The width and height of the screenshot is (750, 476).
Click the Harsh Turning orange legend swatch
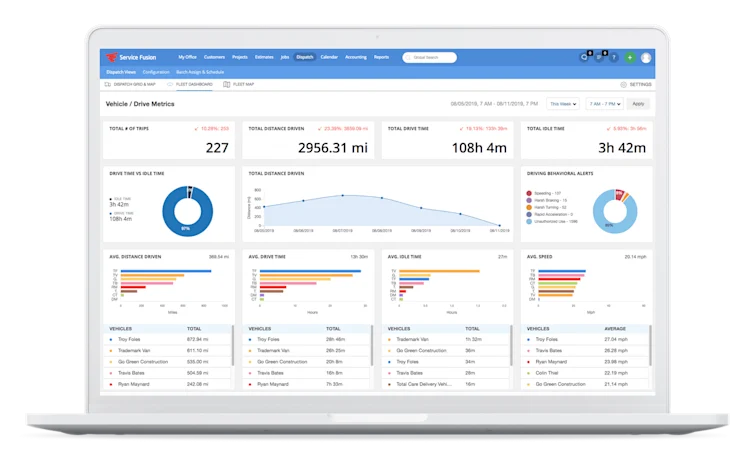pyautogui.click(x=529, y=208)
